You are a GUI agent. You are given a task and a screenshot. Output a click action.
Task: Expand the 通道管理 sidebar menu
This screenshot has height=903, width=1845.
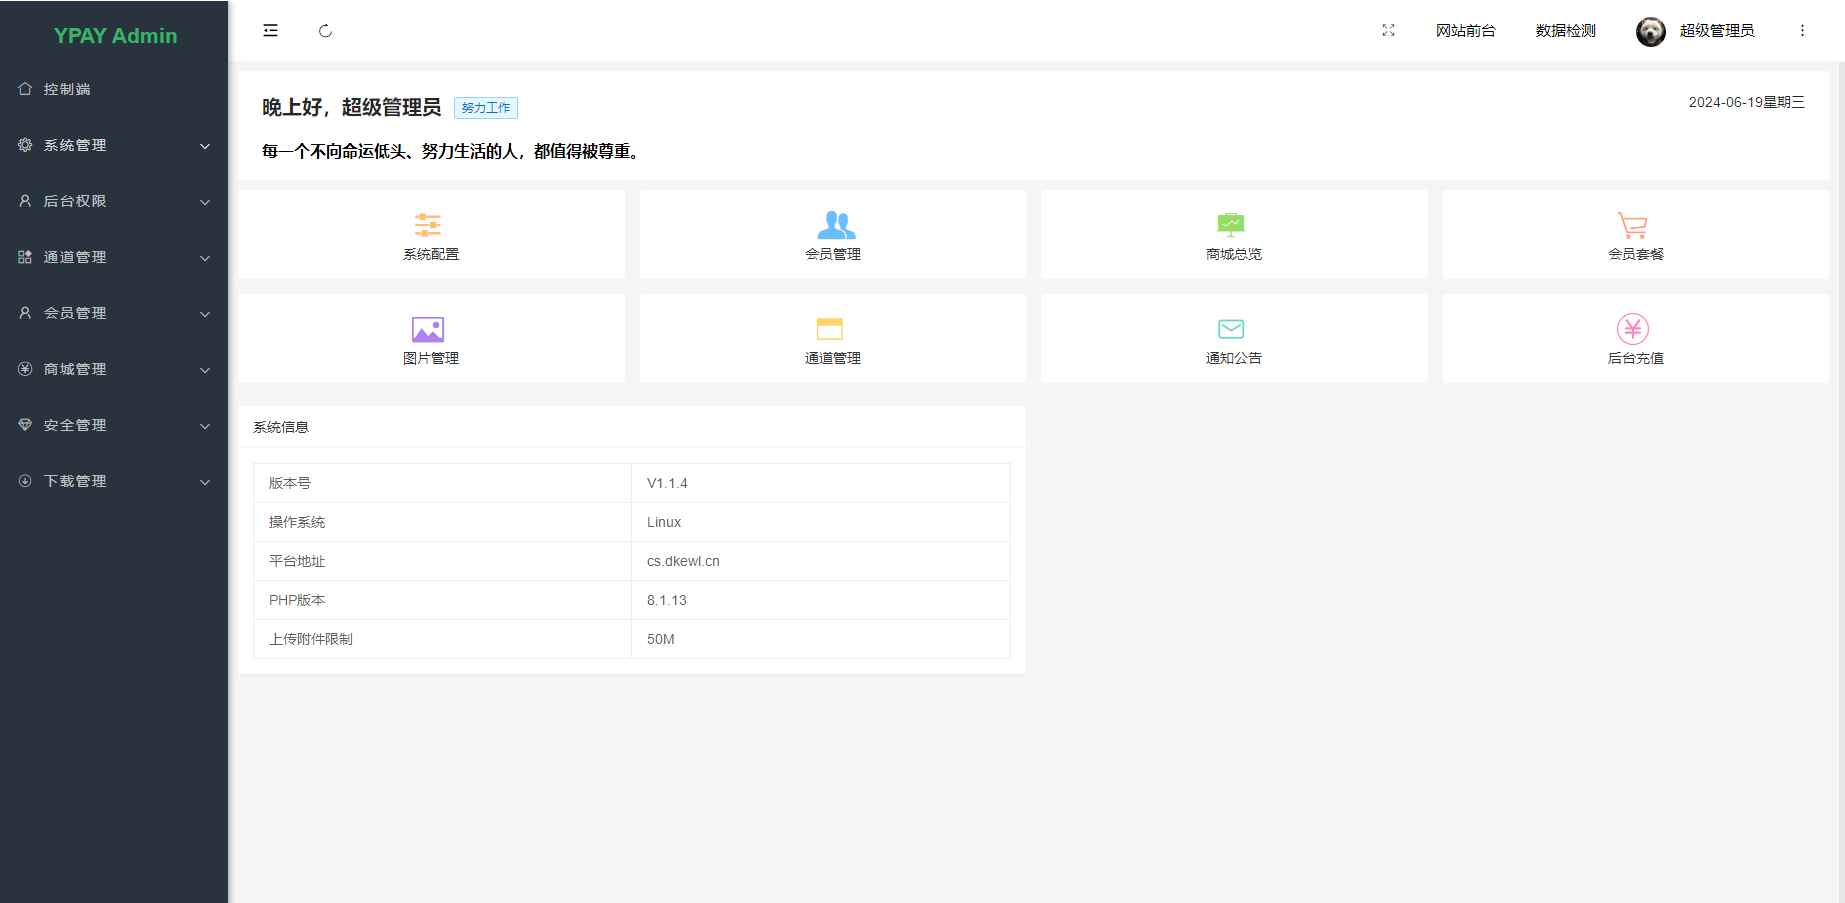114,257
